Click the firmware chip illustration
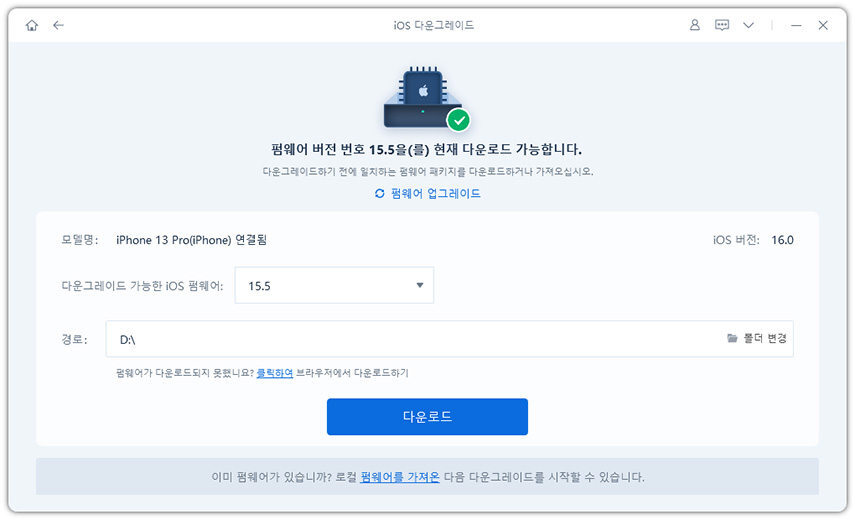The height and width of the screenshot is (520, 855). (x=426, y=98)
